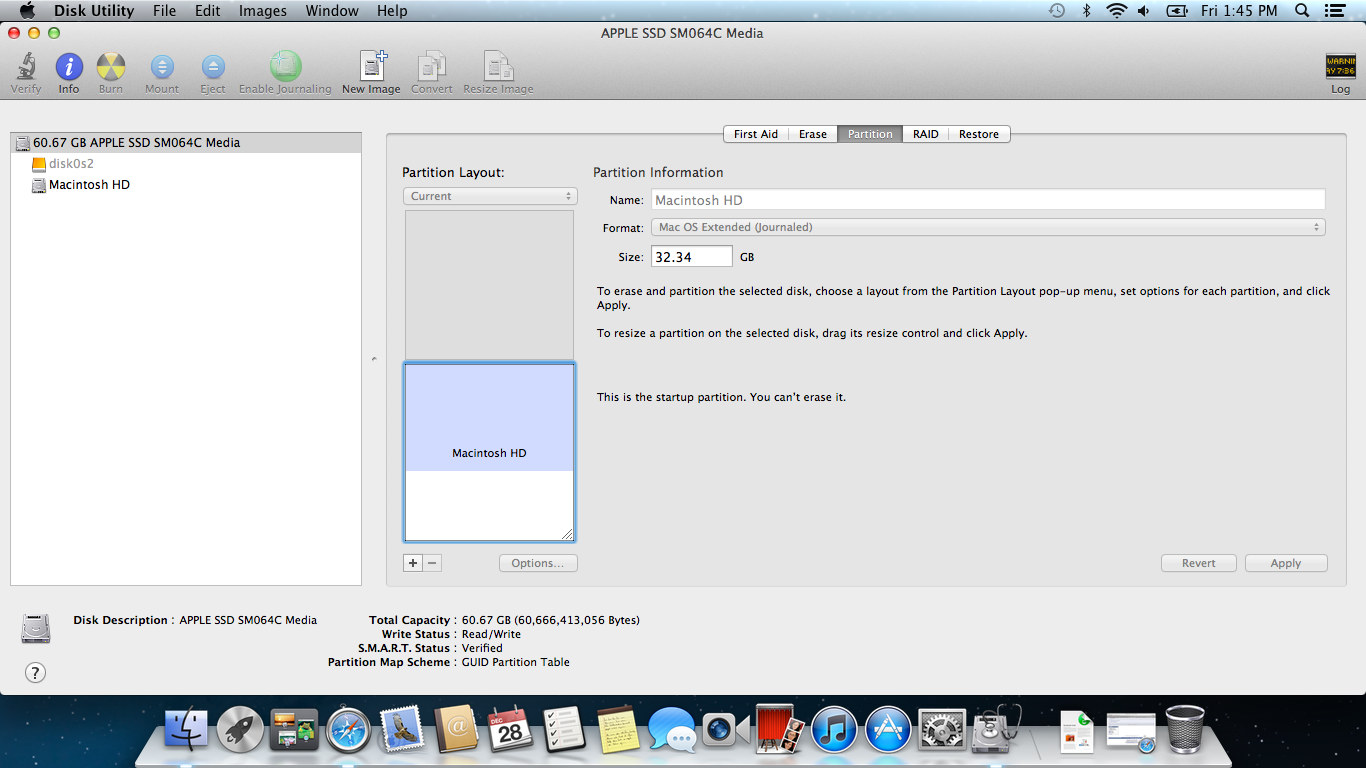Open the Images menu
This screenshot has width=1366, height=768.
[262, 11]
